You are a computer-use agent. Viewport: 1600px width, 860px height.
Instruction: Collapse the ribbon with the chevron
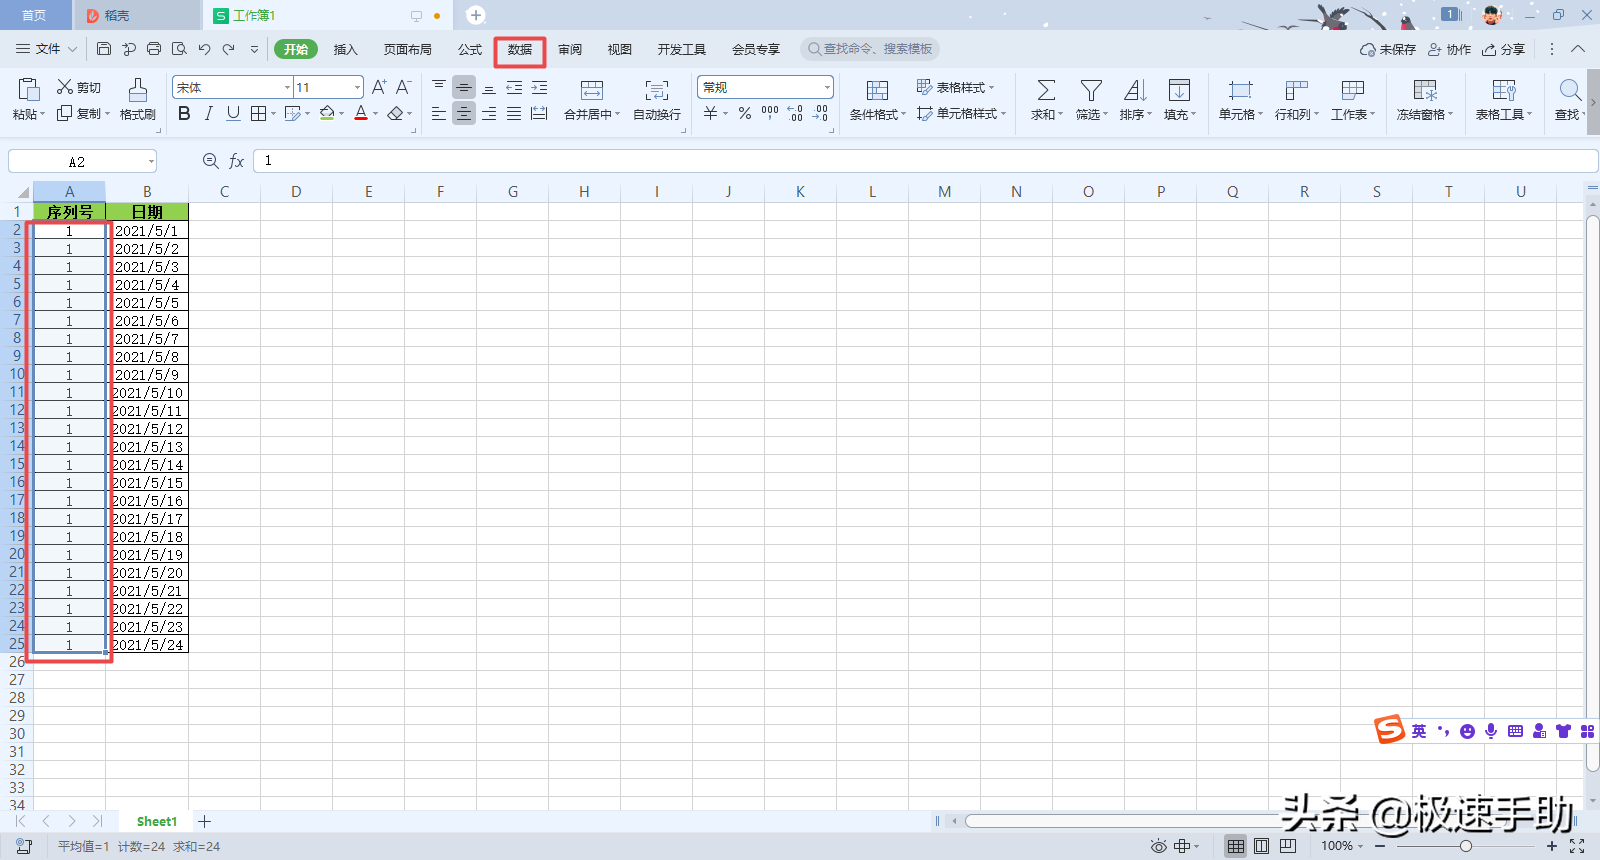coord(1578,49)
